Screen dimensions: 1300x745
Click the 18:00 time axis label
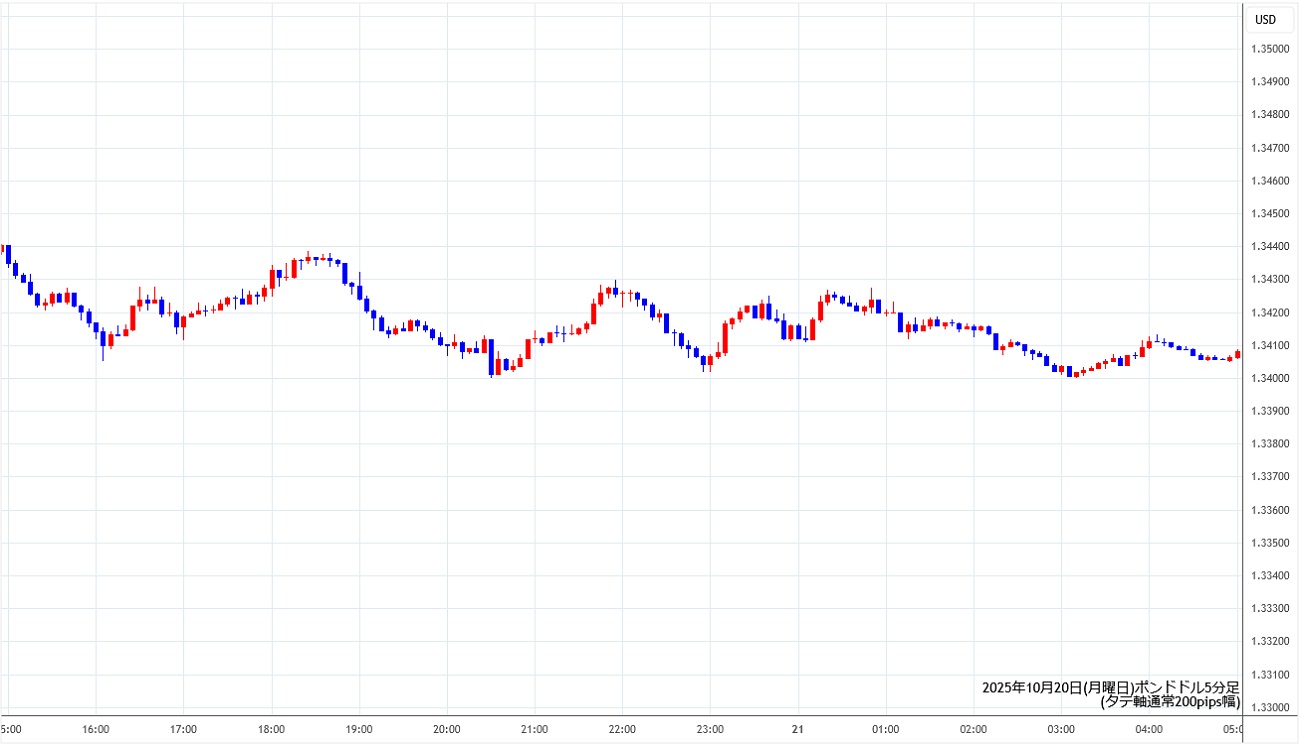(x=271, y=729)
